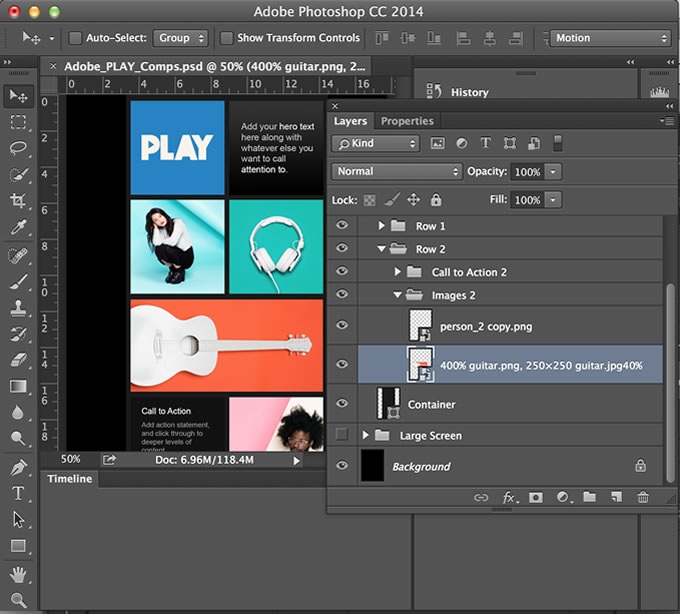
Task: Select the Crop tool
Action: (18, 200)
